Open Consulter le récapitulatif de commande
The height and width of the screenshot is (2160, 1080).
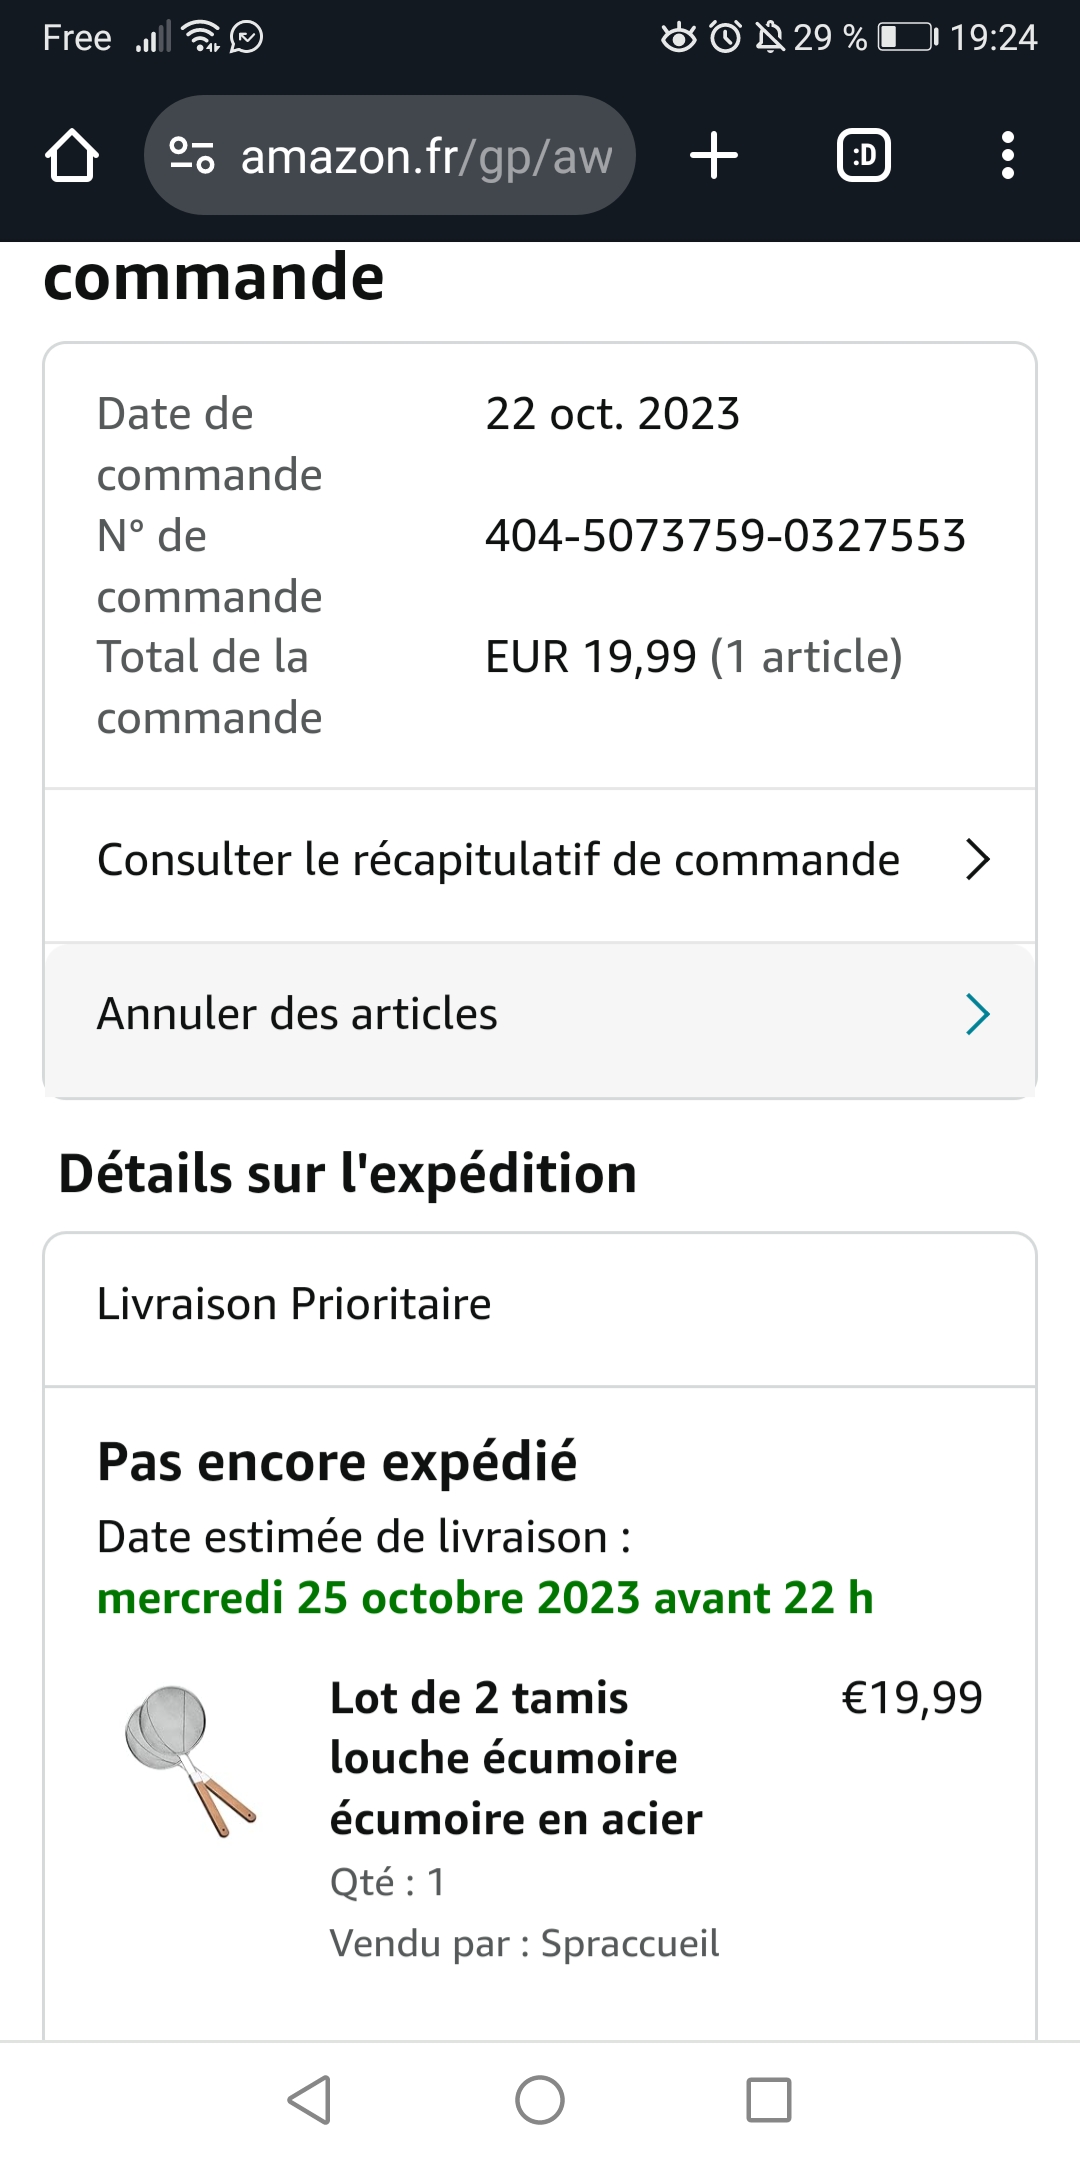498,860
